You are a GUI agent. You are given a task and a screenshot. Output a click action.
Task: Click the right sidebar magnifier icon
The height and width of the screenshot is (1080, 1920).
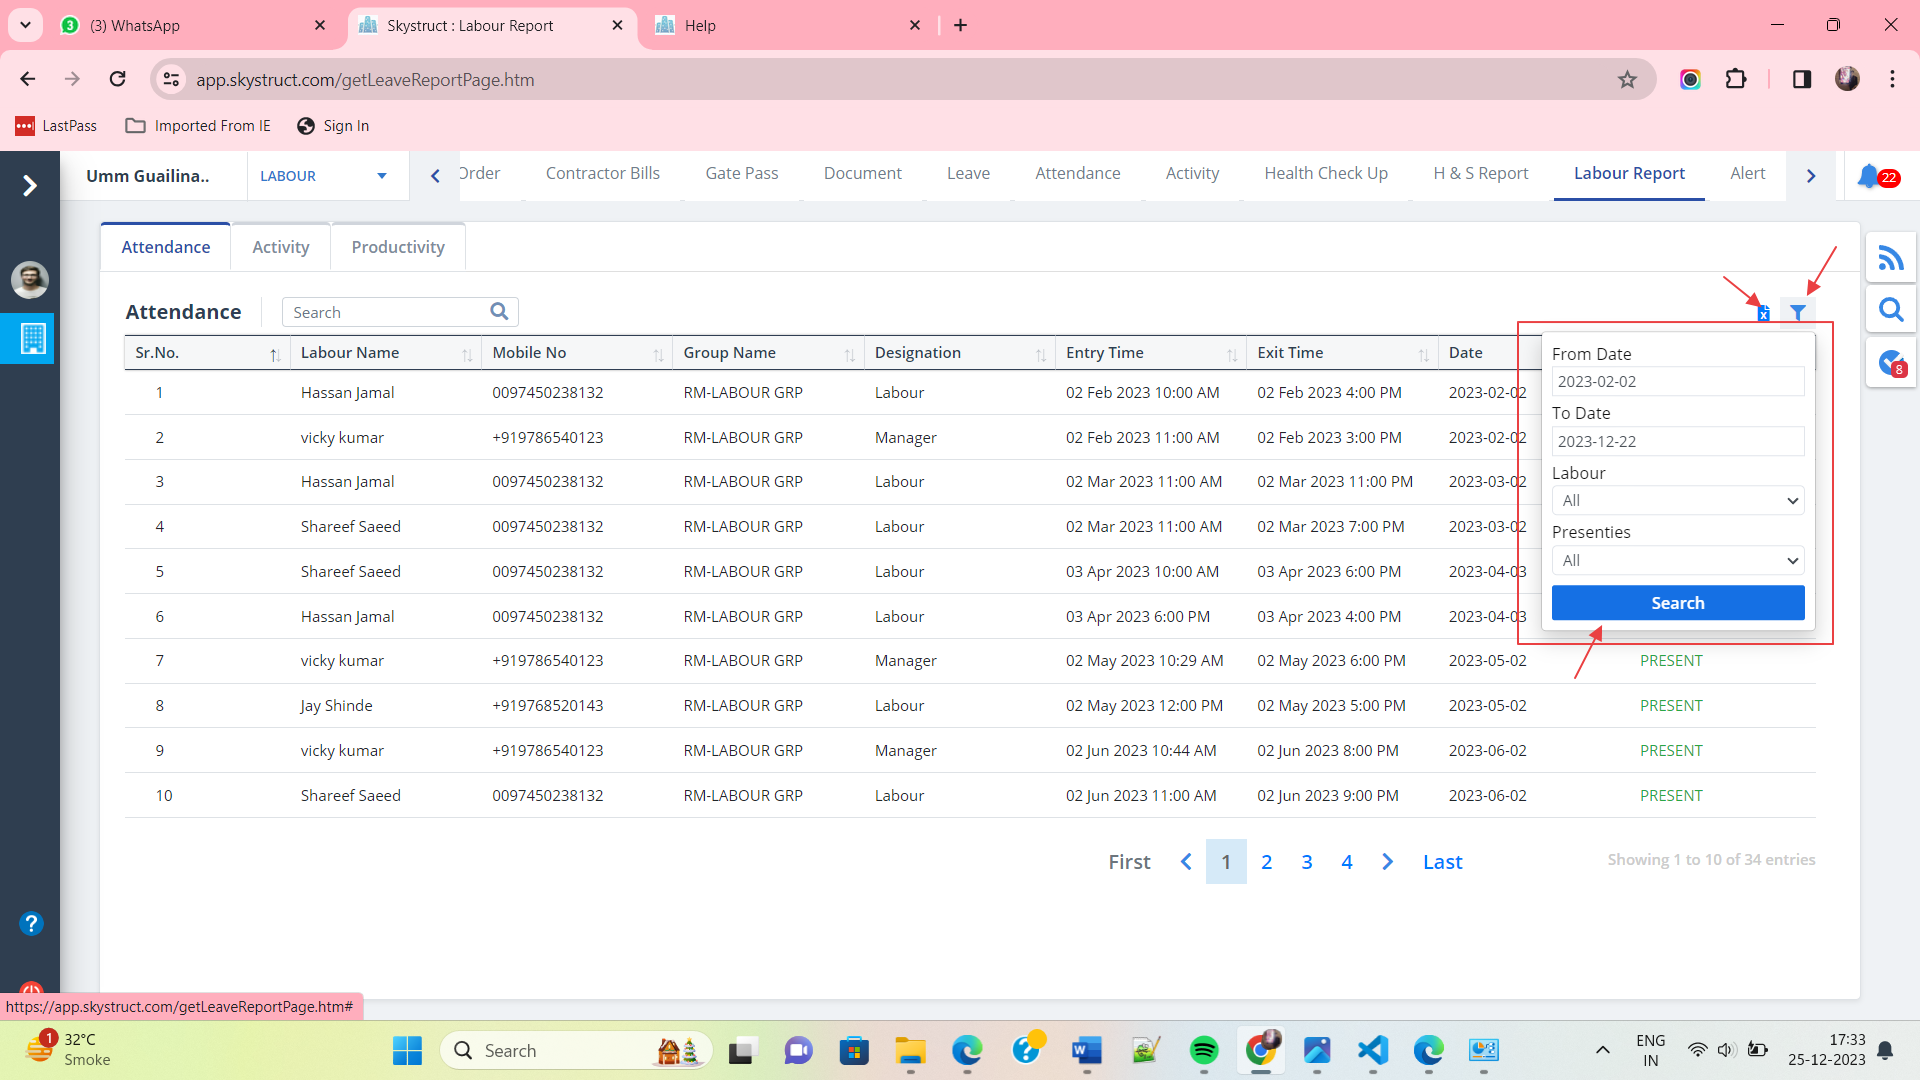1890,310
